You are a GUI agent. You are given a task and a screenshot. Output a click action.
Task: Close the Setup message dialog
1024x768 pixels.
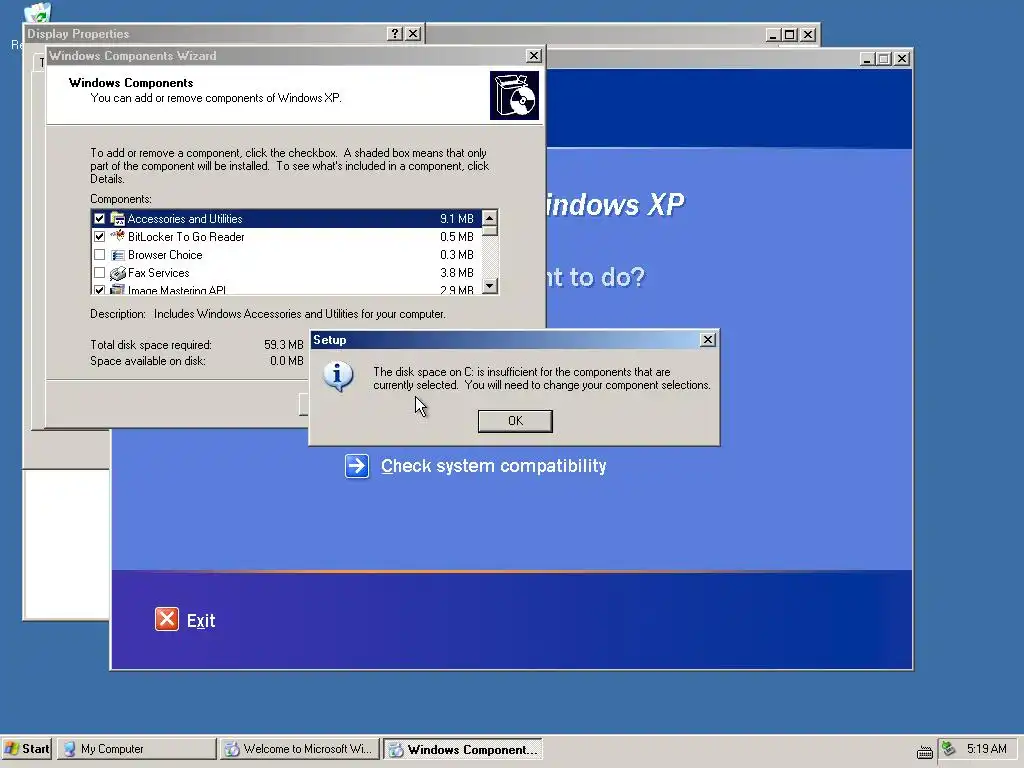[x=707, y=340]
